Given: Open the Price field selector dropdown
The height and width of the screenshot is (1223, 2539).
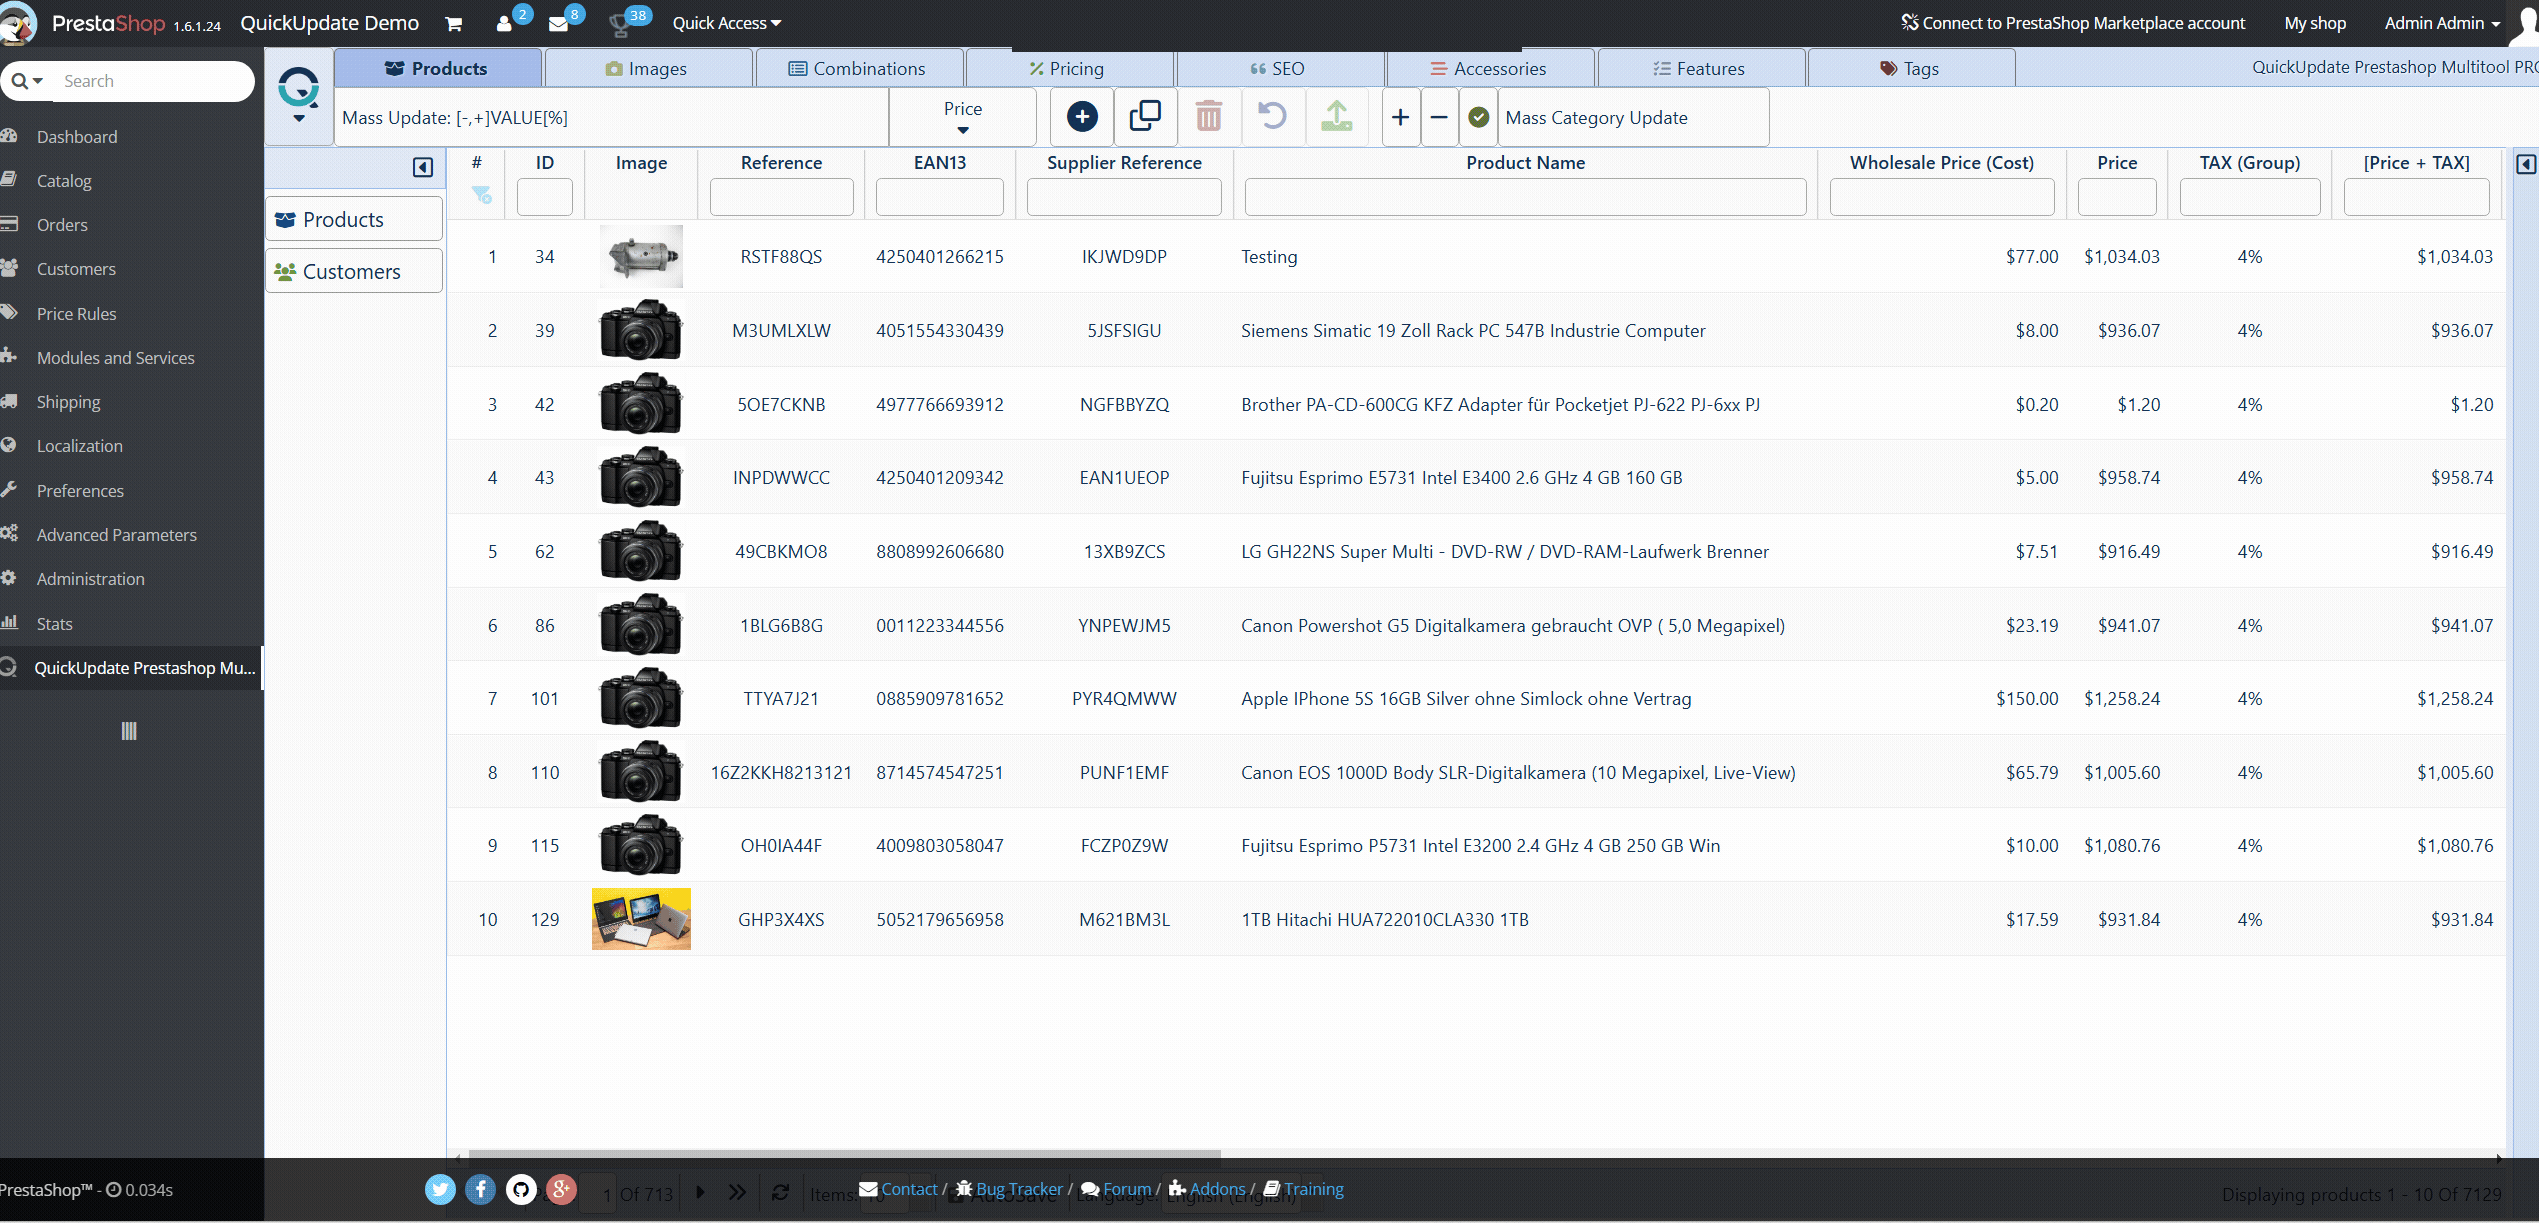Looking at the screenshot, I should (x=962, y=117).
